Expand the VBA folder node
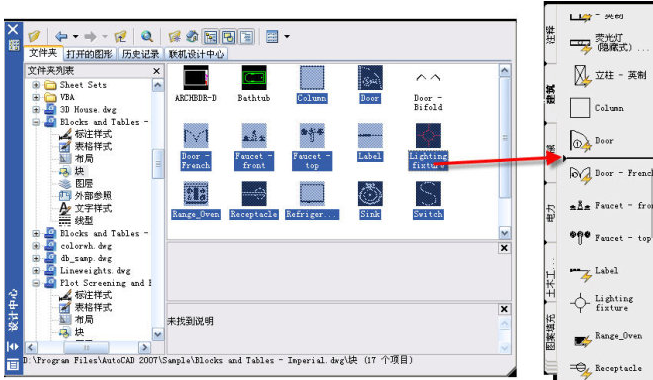 coord(36,98)
